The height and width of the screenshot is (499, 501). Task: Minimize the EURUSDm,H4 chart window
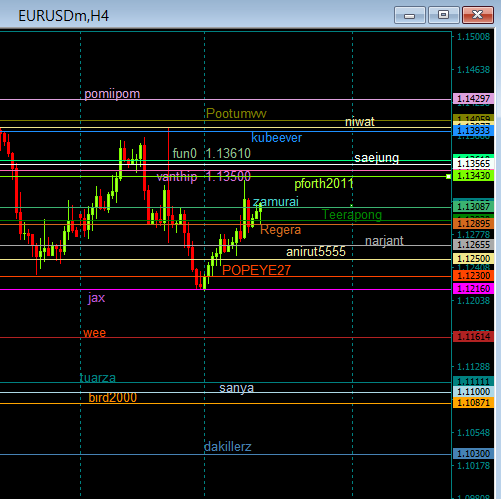(410, 15)
